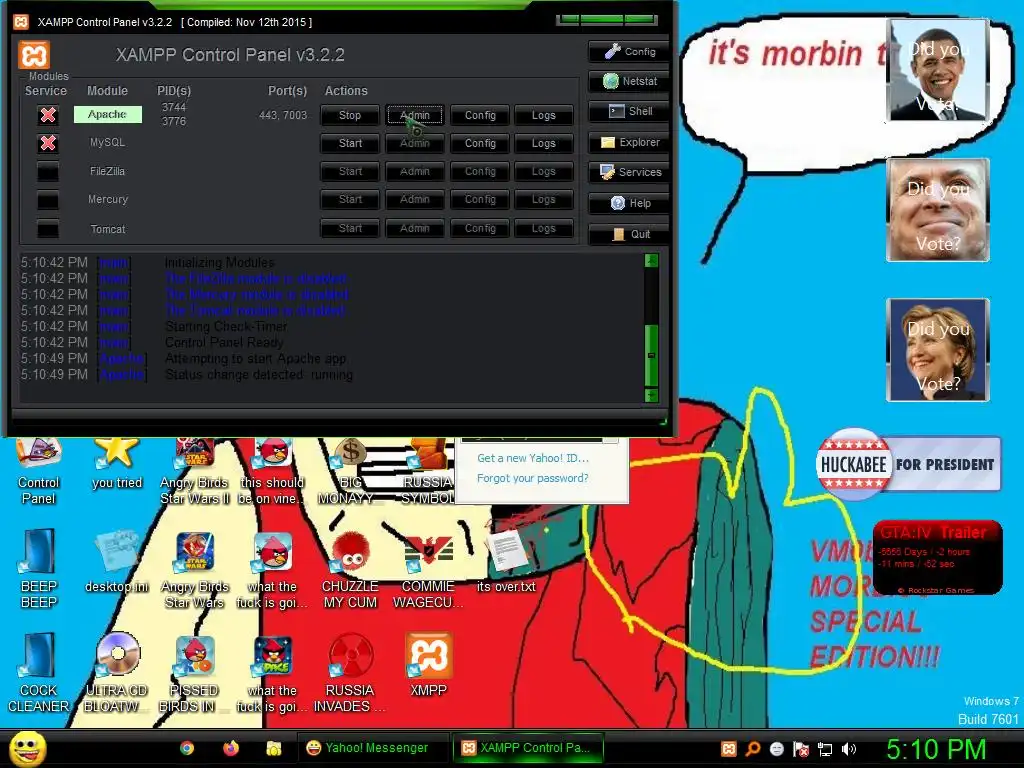This screenshot has height=768, width=1024.
Task: Click the scroll-down arrow of the log
Action: coord(651,395)
